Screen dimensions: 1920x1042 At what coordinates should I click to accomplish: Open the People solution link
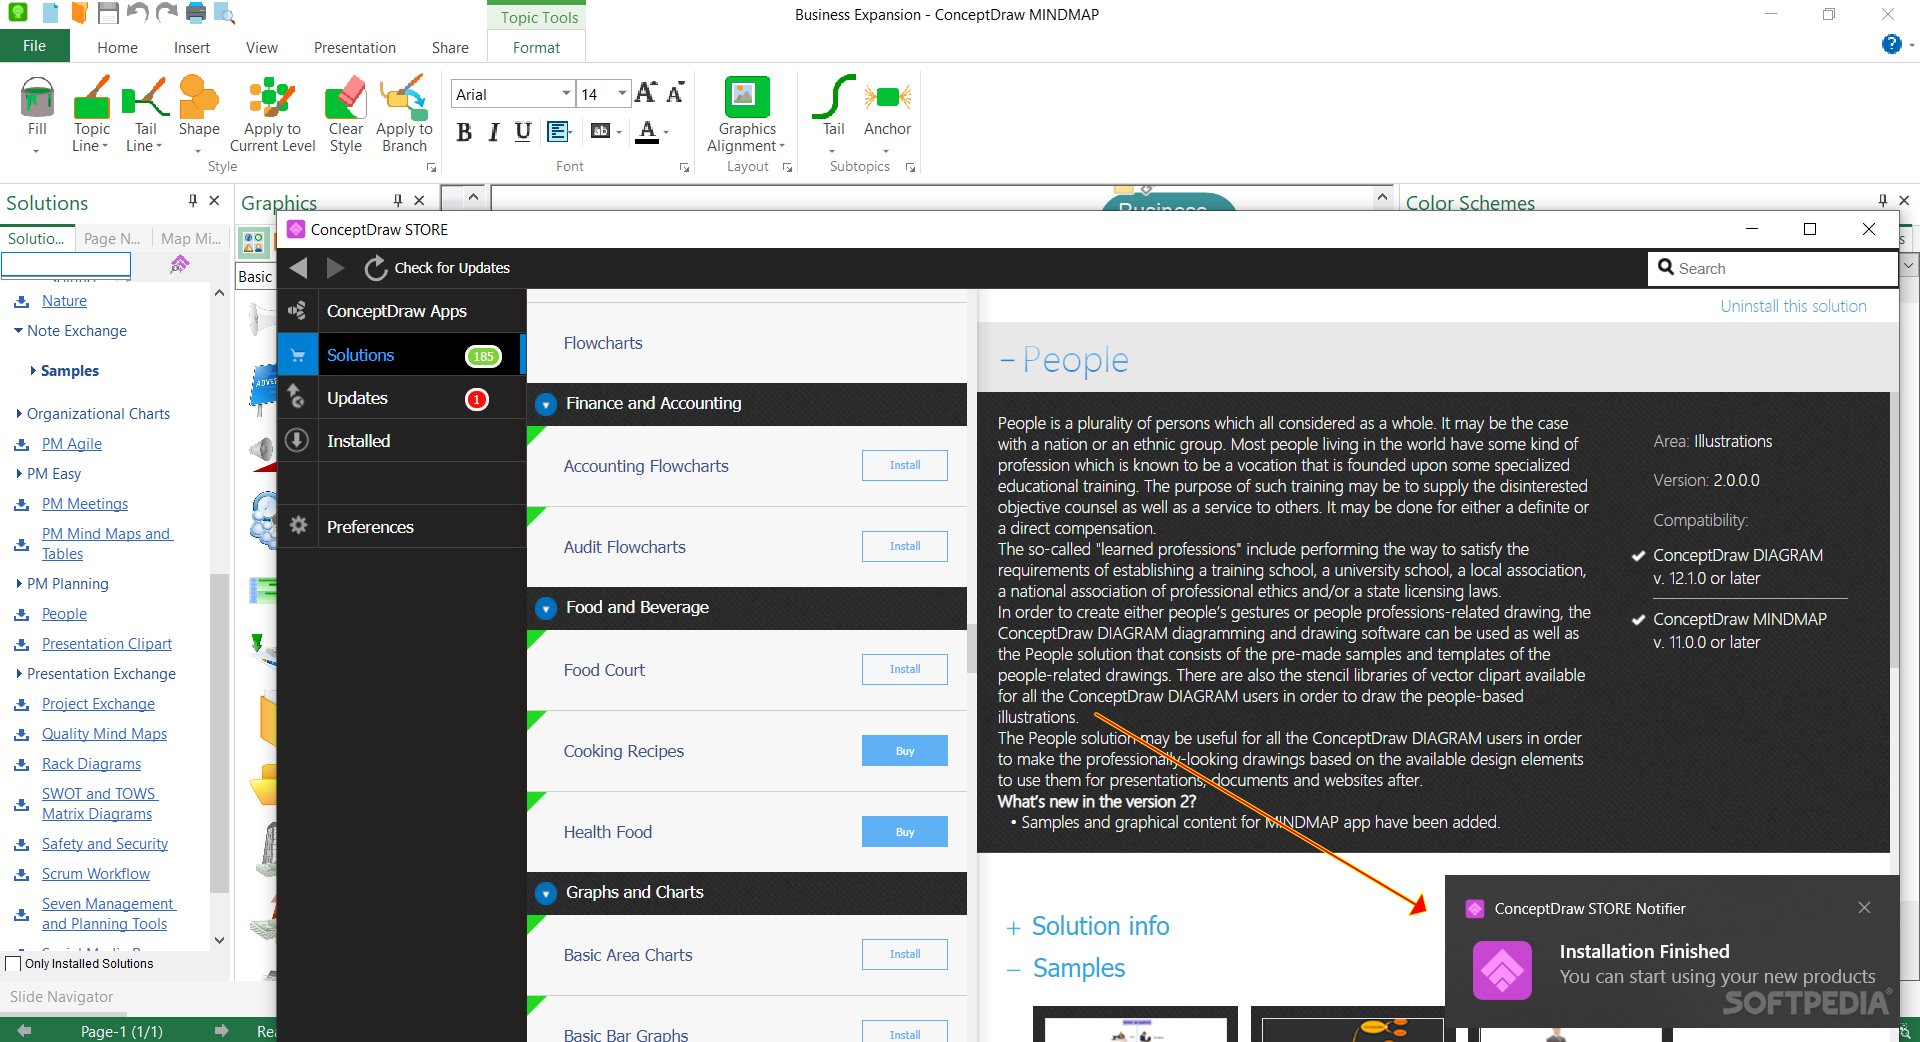pos(64,614)
